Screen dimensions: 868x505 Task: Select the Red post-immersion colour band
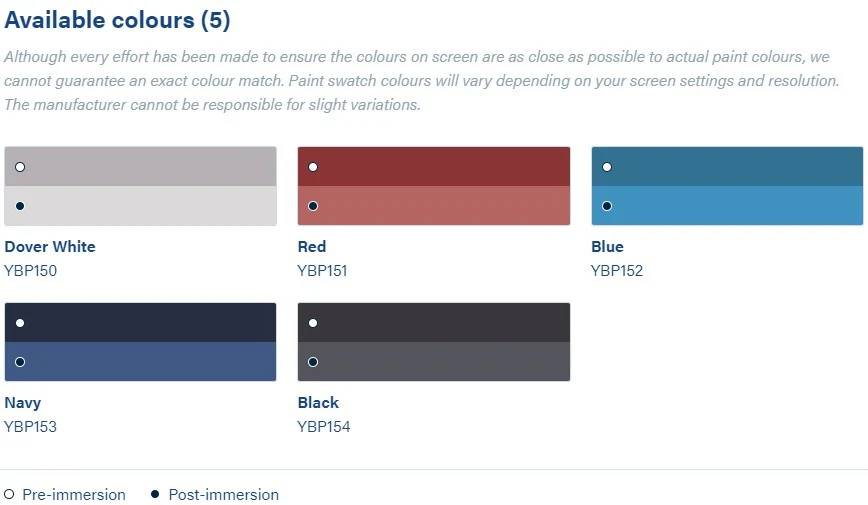click(433, 206)
